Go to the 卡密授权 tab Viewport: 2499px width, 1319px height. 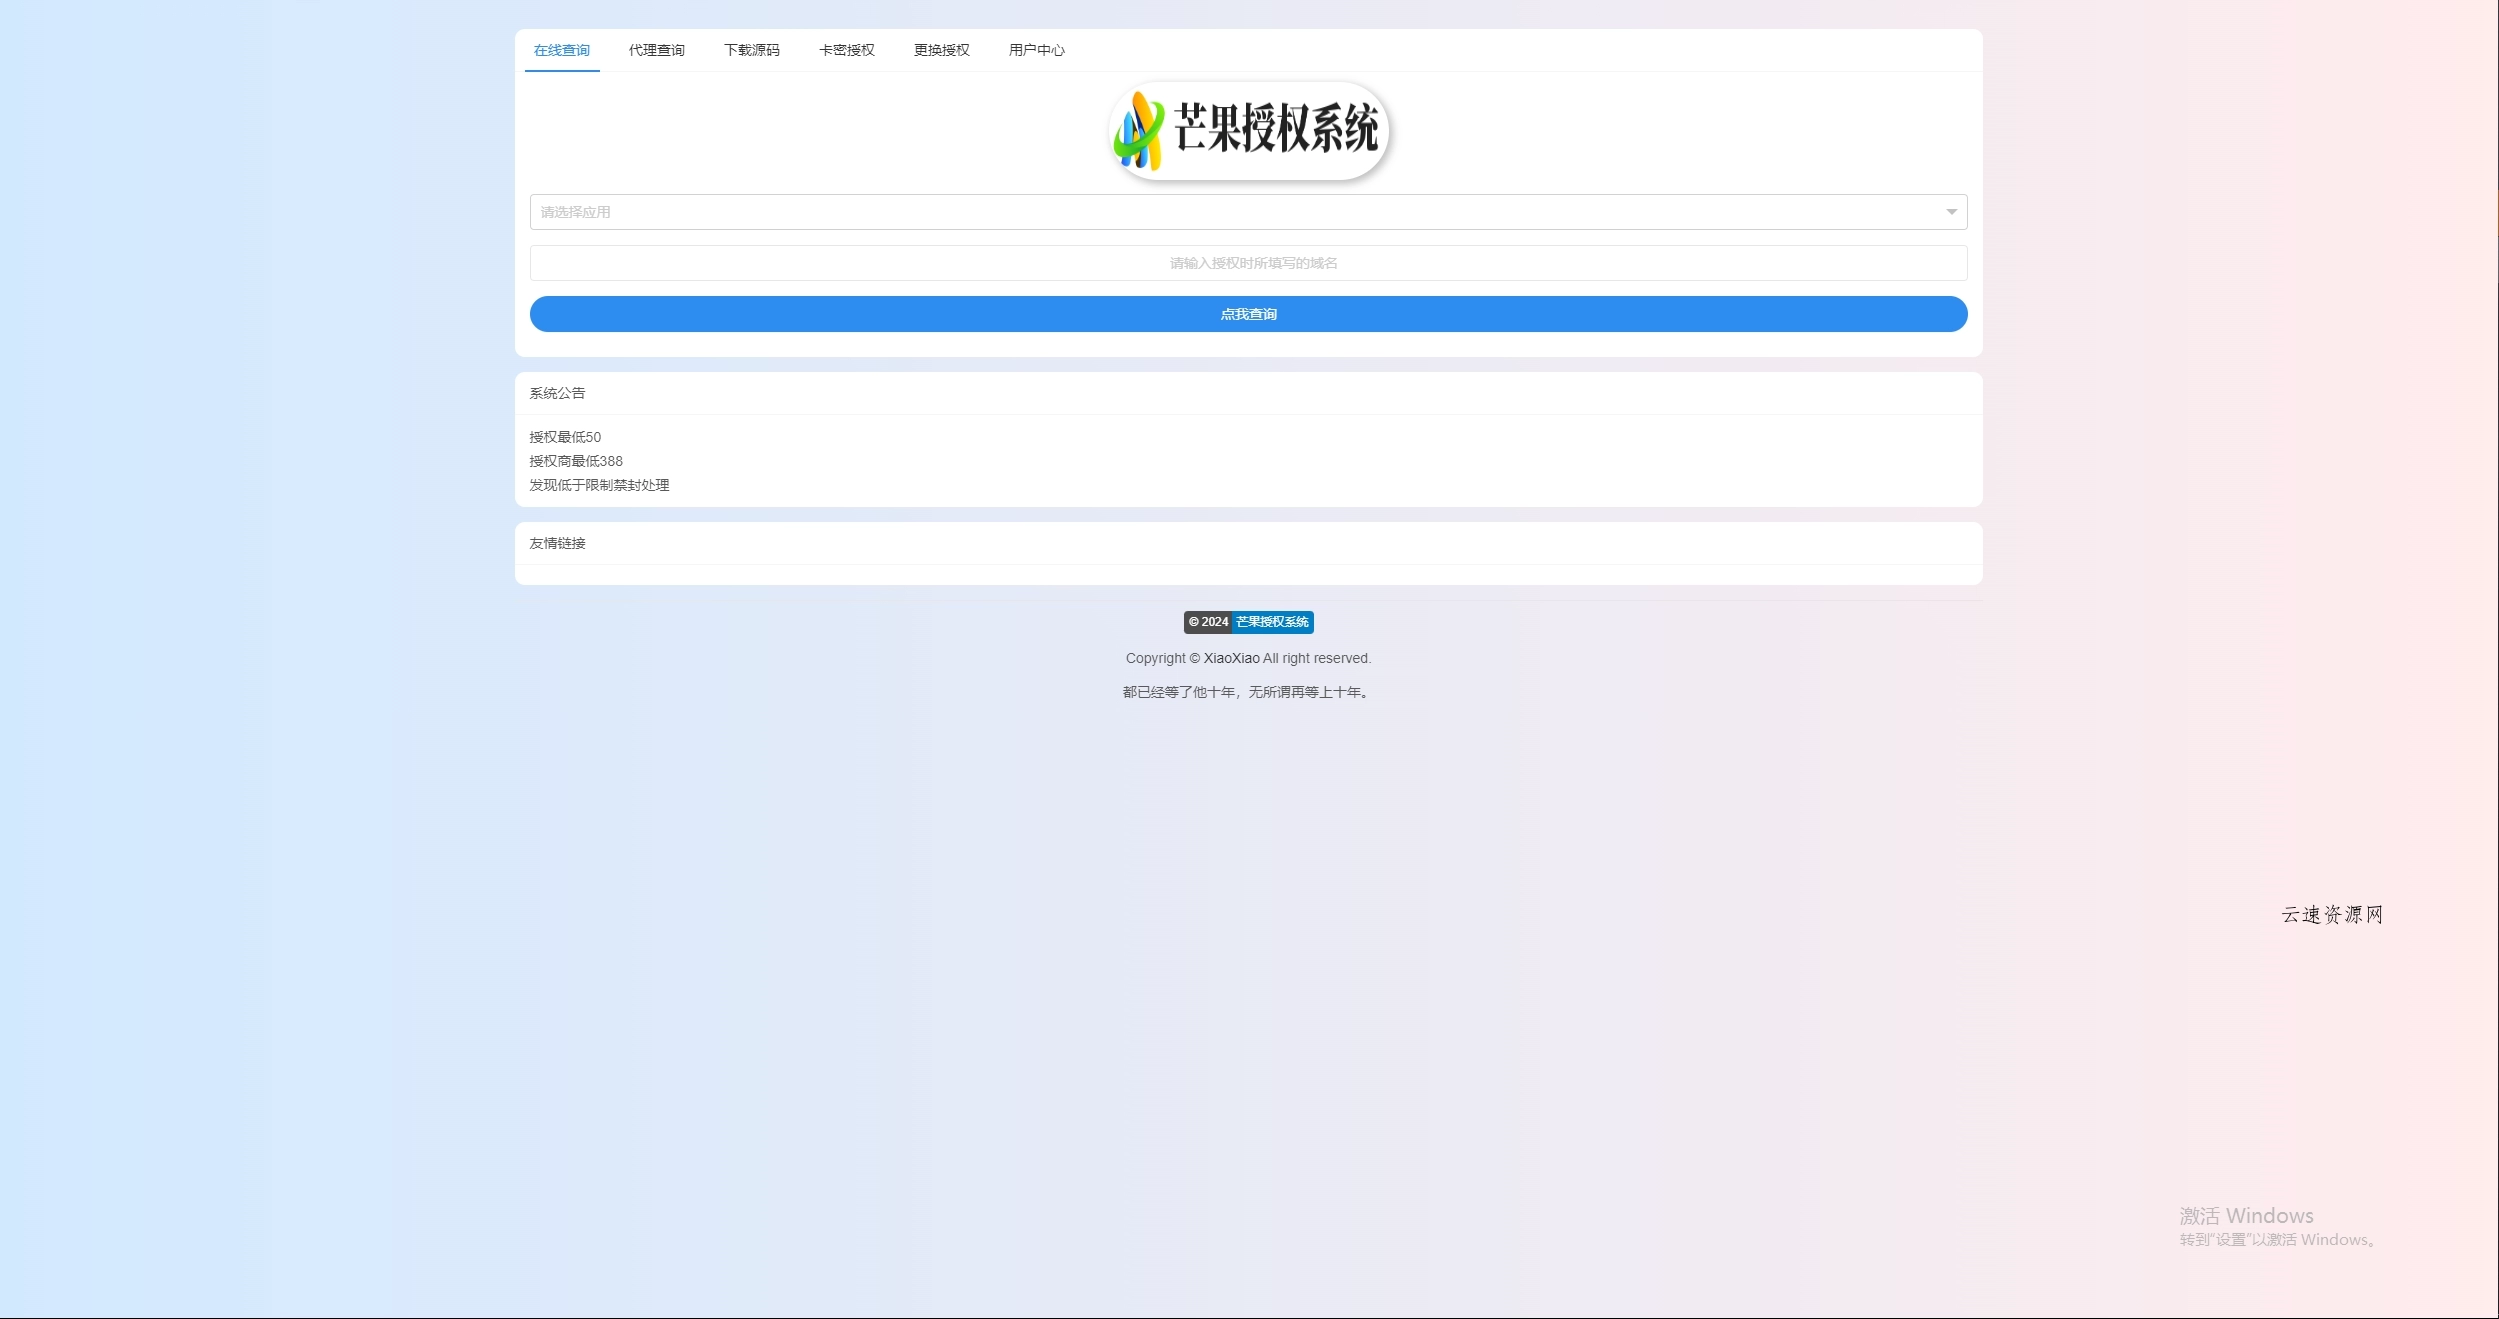click(846, 49)
